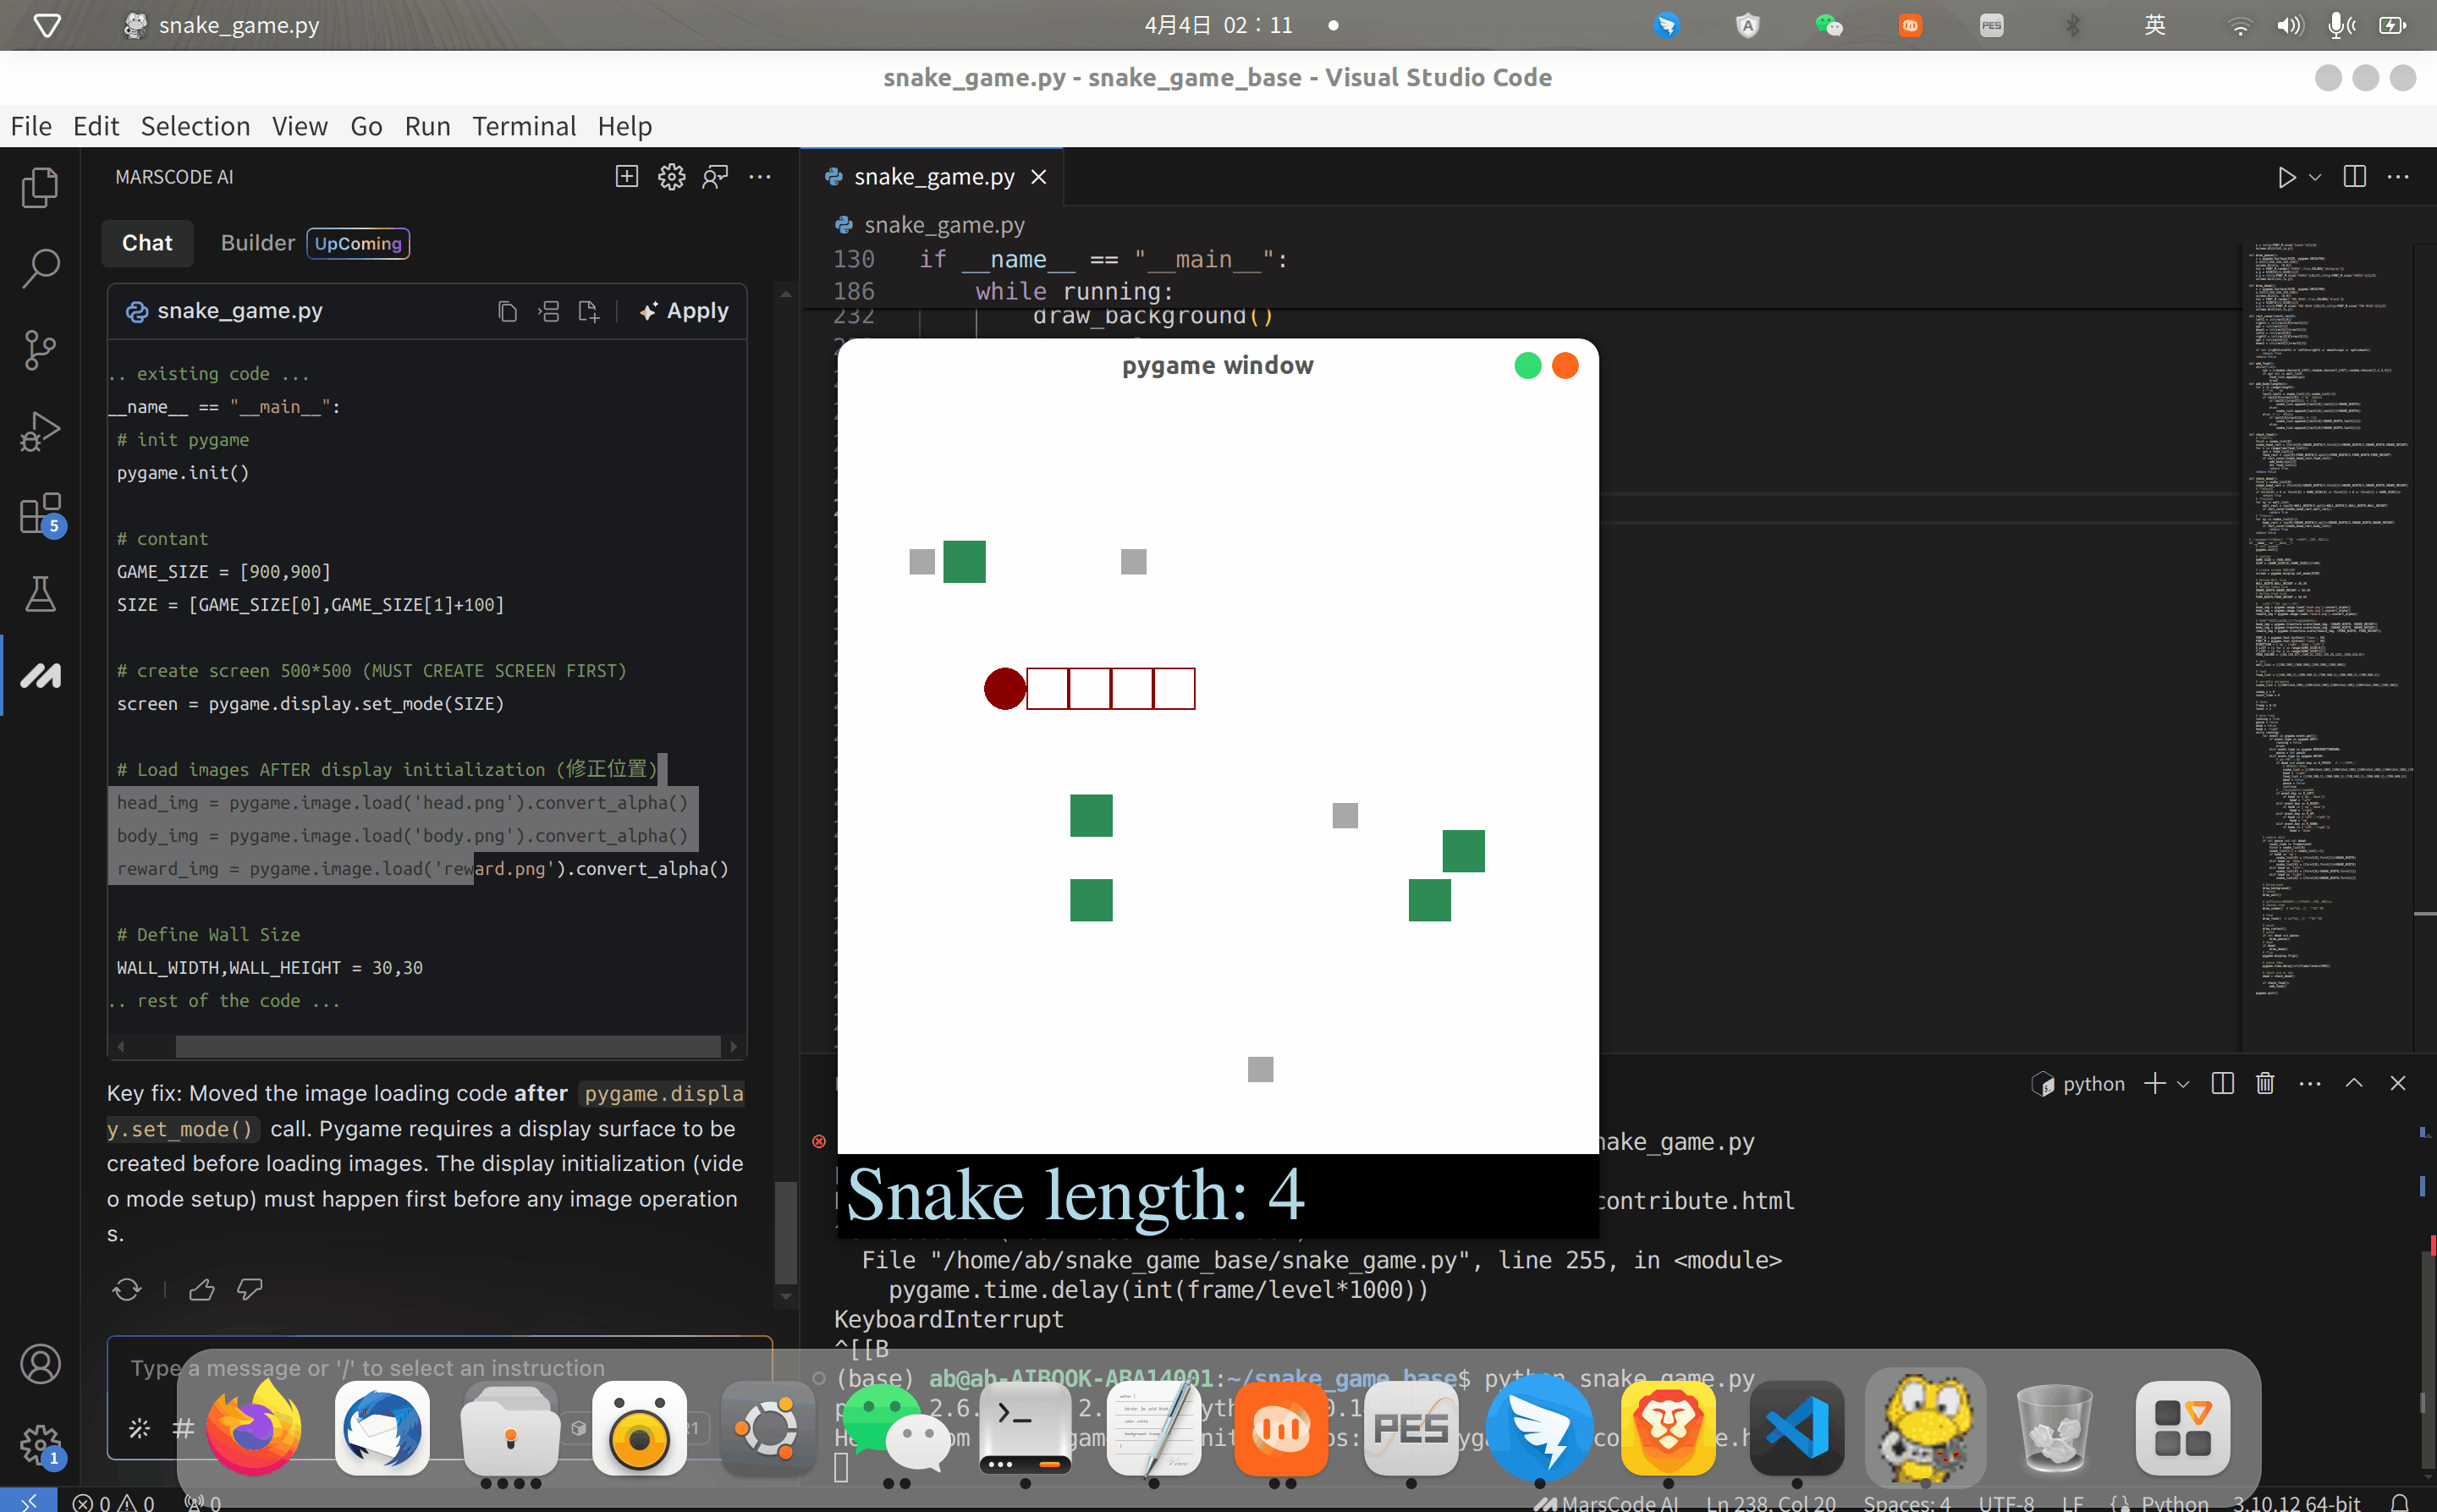Open the Testing flask view

pyautogui.click(x=40, y=594)
